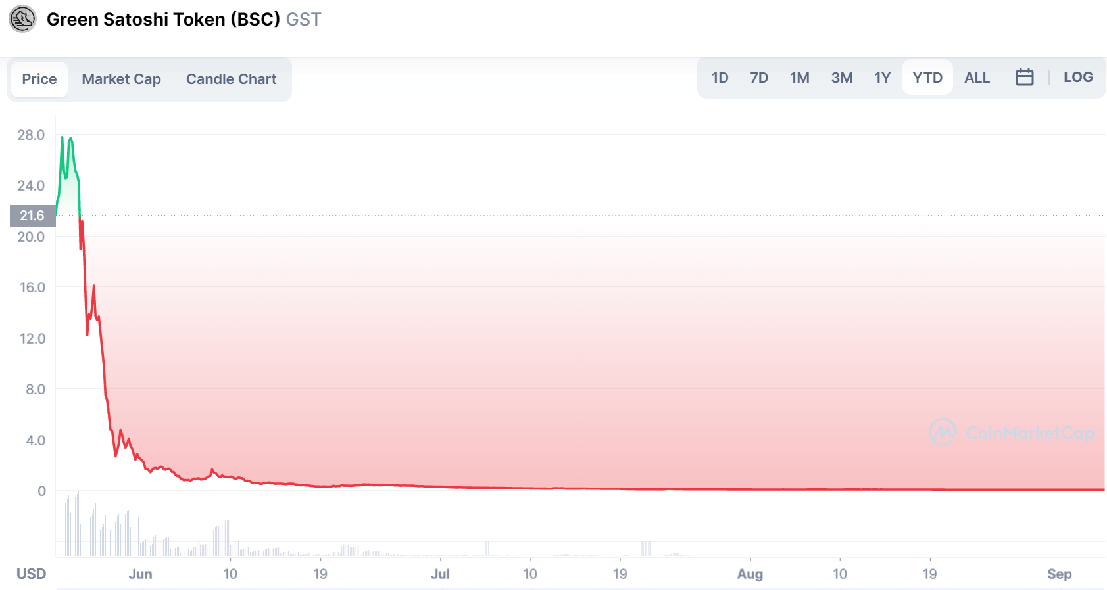Toggle the LOG scale option
The height and width of the screenshot is (590, 1107).
point(1078,77)
